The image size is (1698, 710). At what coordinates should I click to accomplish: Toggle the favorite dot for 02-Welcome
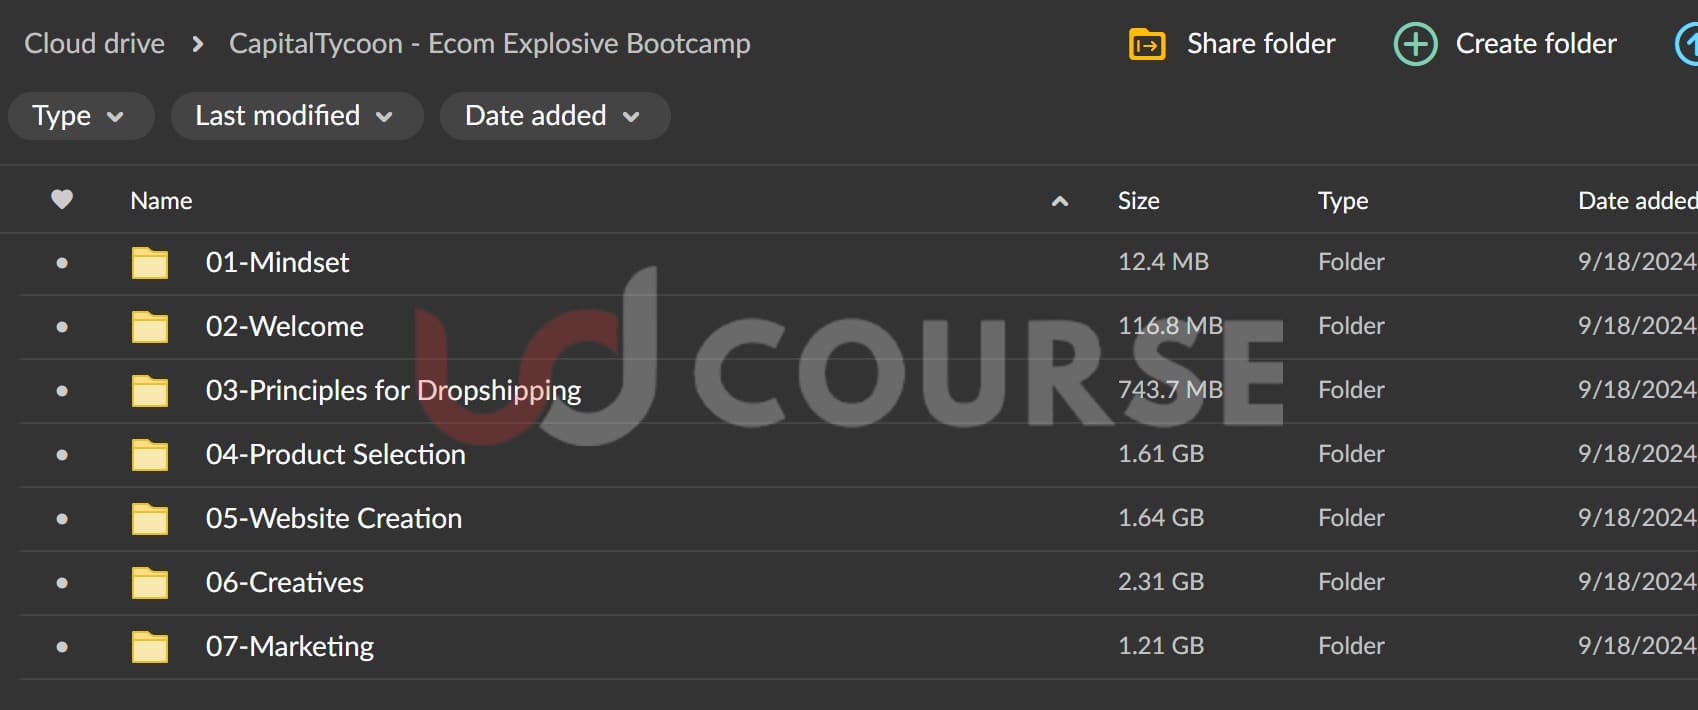point(62,327)
